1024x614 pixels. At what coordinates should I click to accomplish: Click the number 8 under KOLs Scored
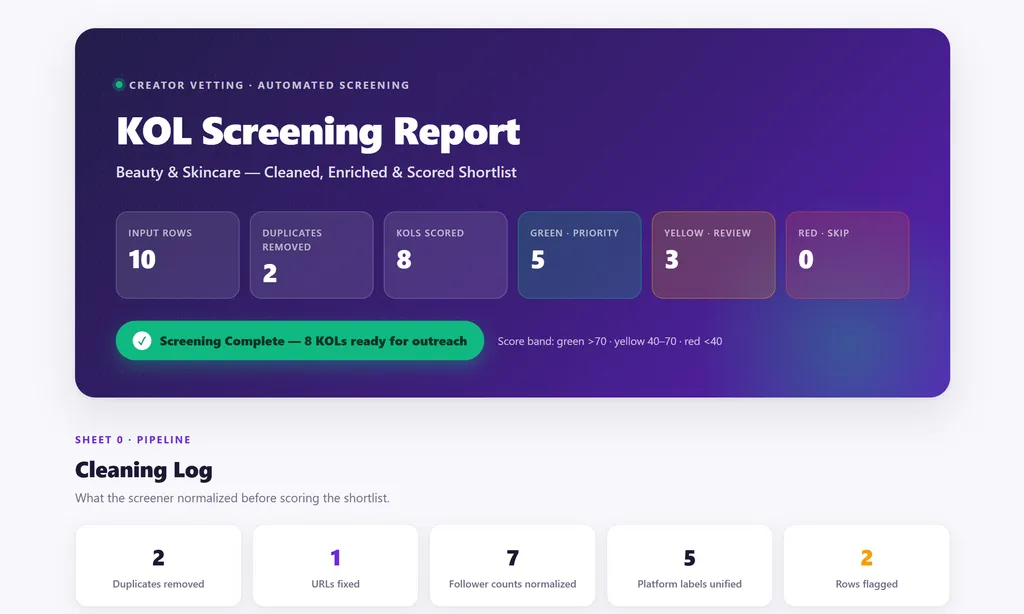(x=404, y=260)
